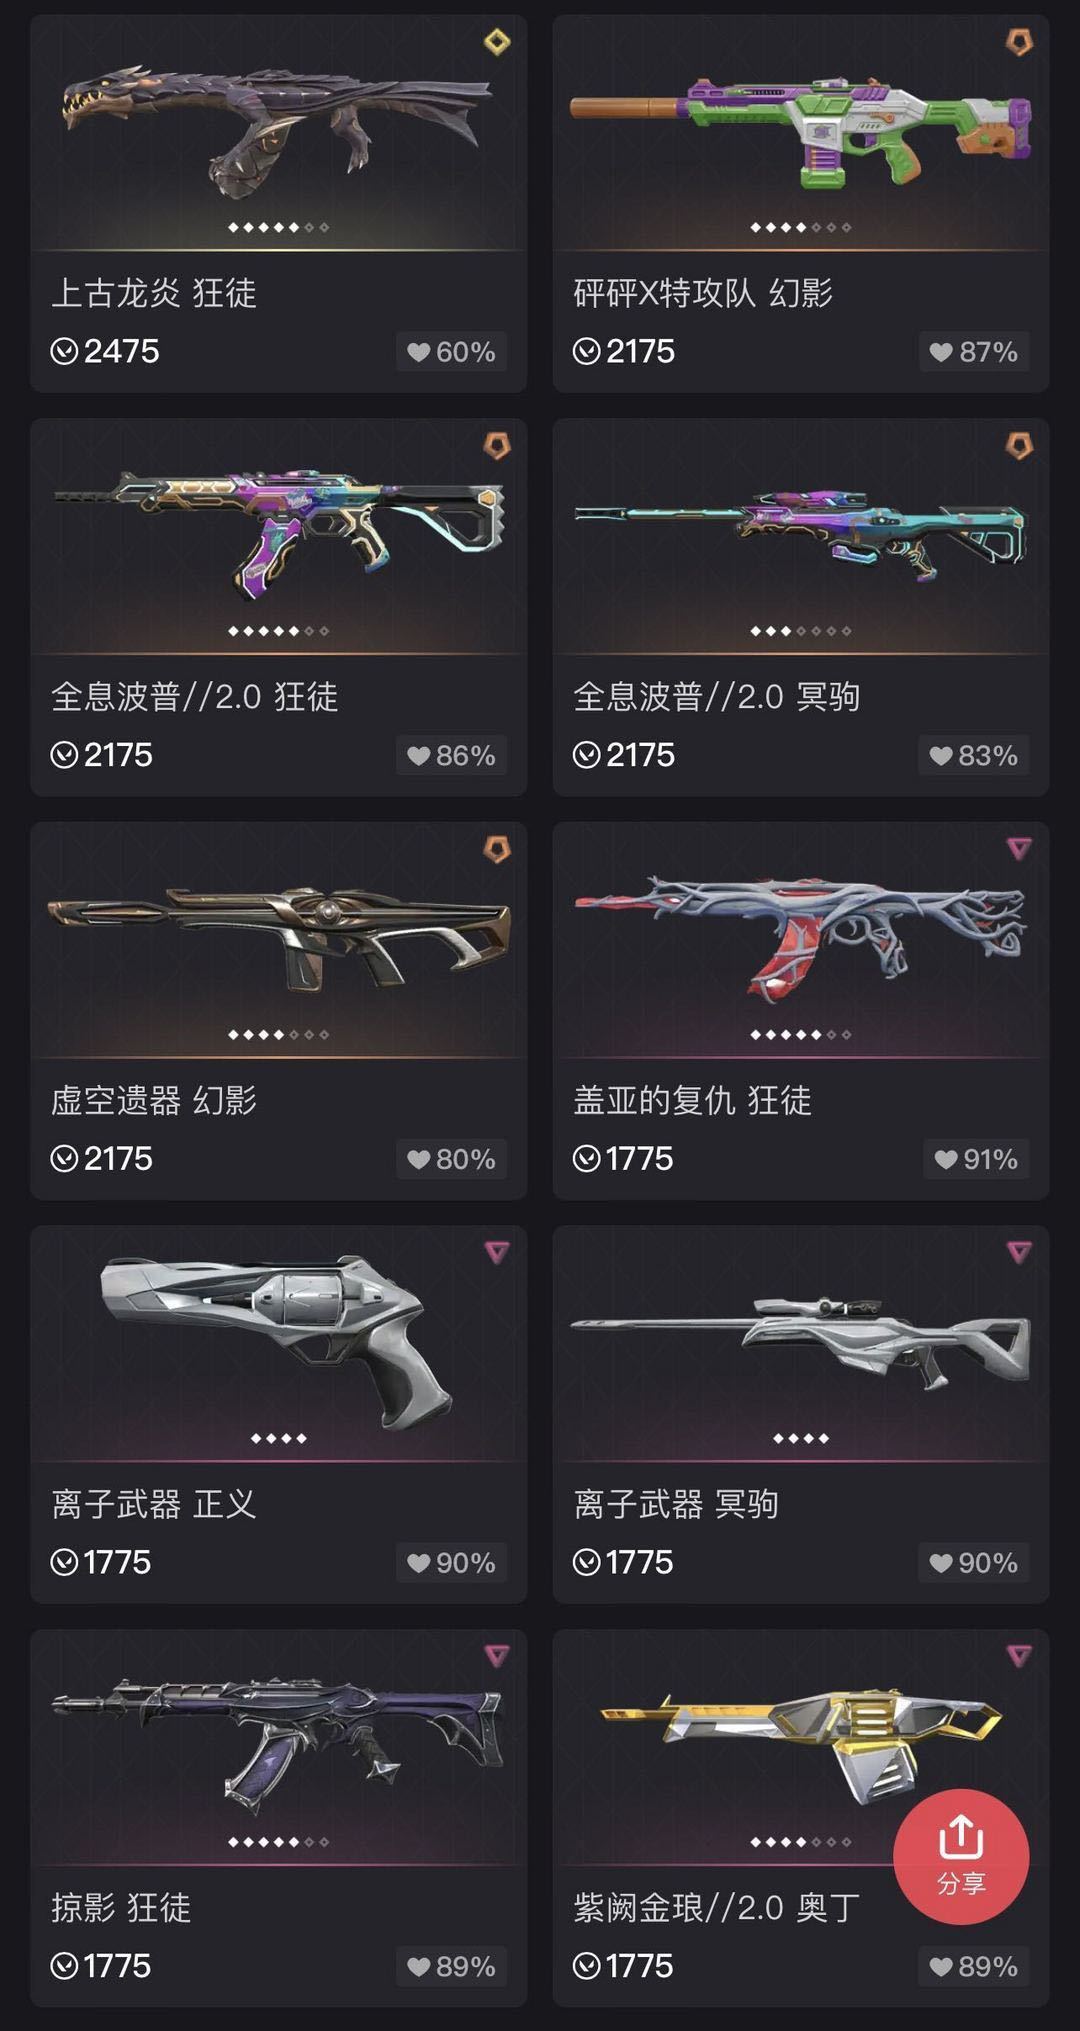
Task: Open the 虚空遗器 幻影 skin title
Action: (154, 1100)
